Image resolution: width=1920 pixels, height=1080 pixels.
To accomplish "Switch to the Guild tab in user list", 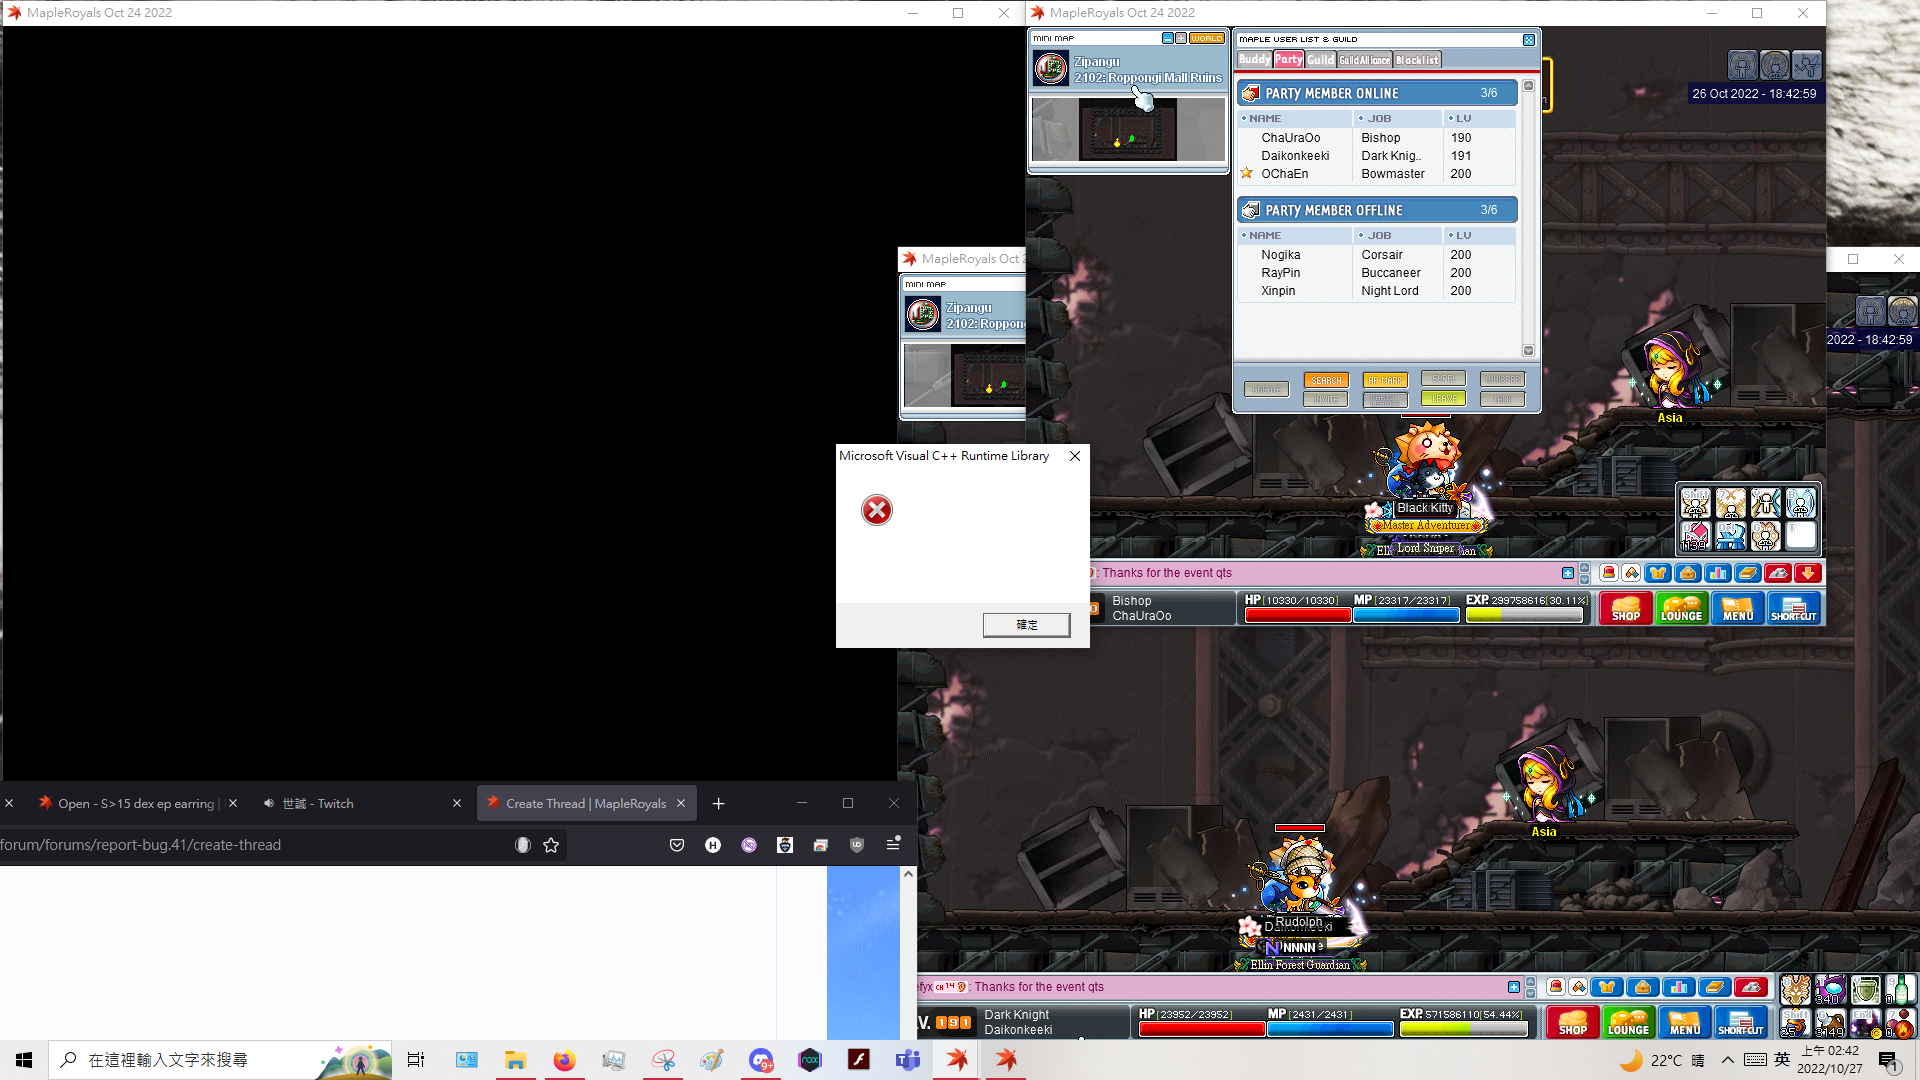I will pyautogui.click(x=1320, y=60).
